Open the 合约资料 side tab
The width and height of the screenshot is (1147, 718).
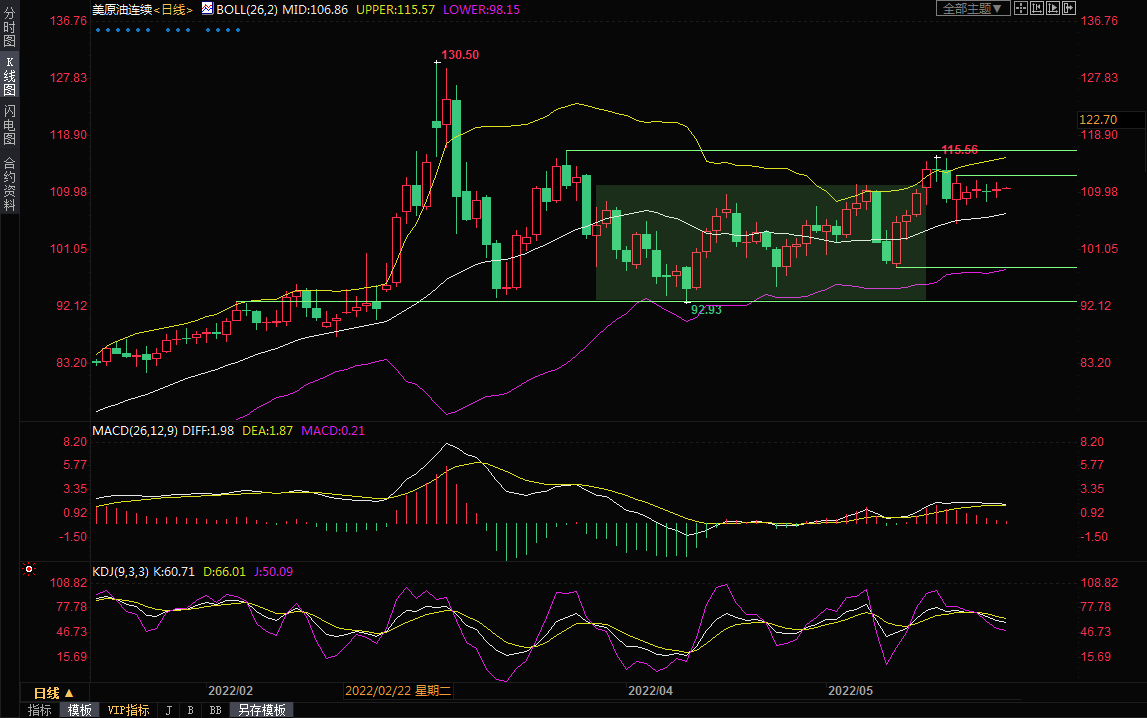(x=9, y=183)
